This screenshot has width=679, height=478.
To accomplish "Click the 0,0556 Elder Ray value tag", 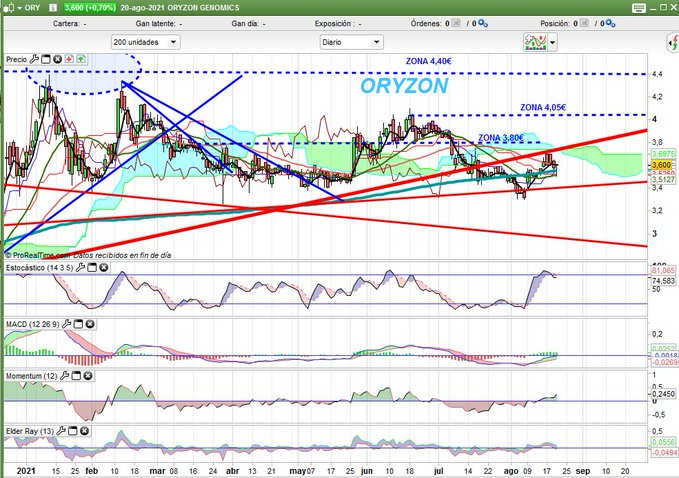I will (663, 442).
